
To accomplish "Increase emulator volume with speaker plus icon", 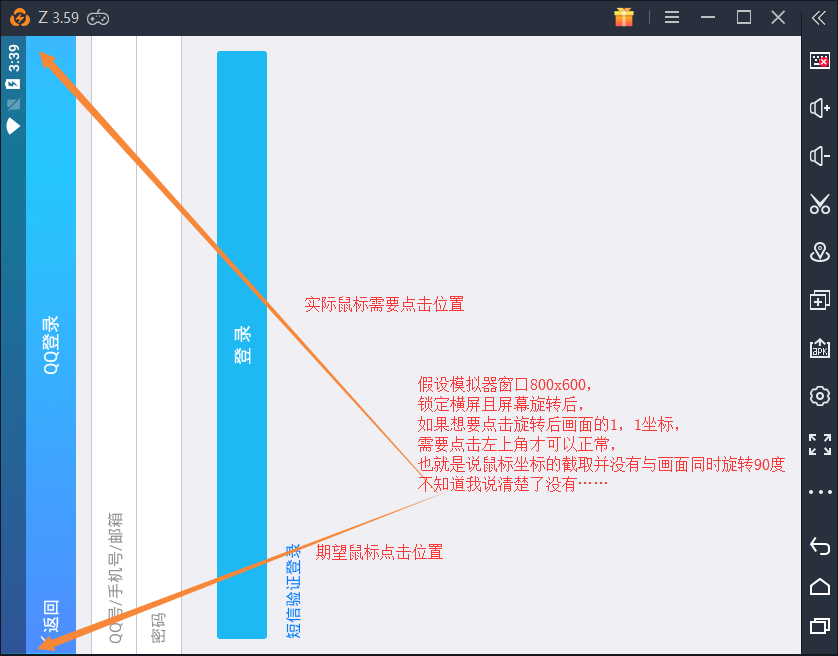I will [820, 108].
